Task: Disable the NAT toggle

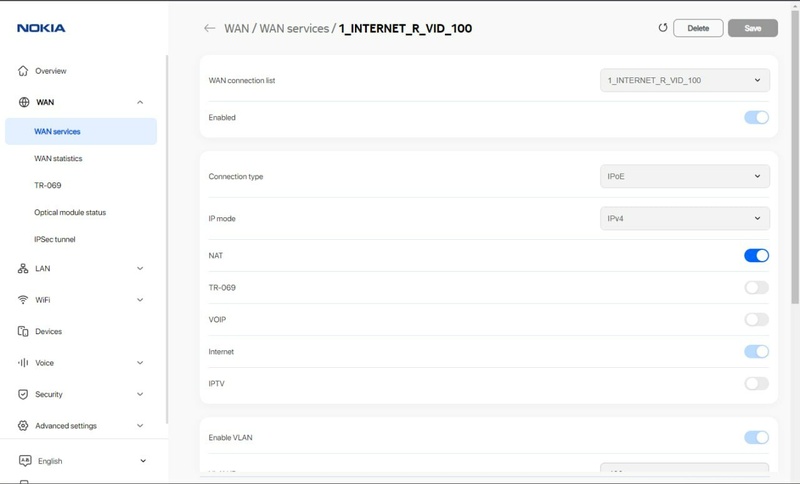Action: [756, 256]
